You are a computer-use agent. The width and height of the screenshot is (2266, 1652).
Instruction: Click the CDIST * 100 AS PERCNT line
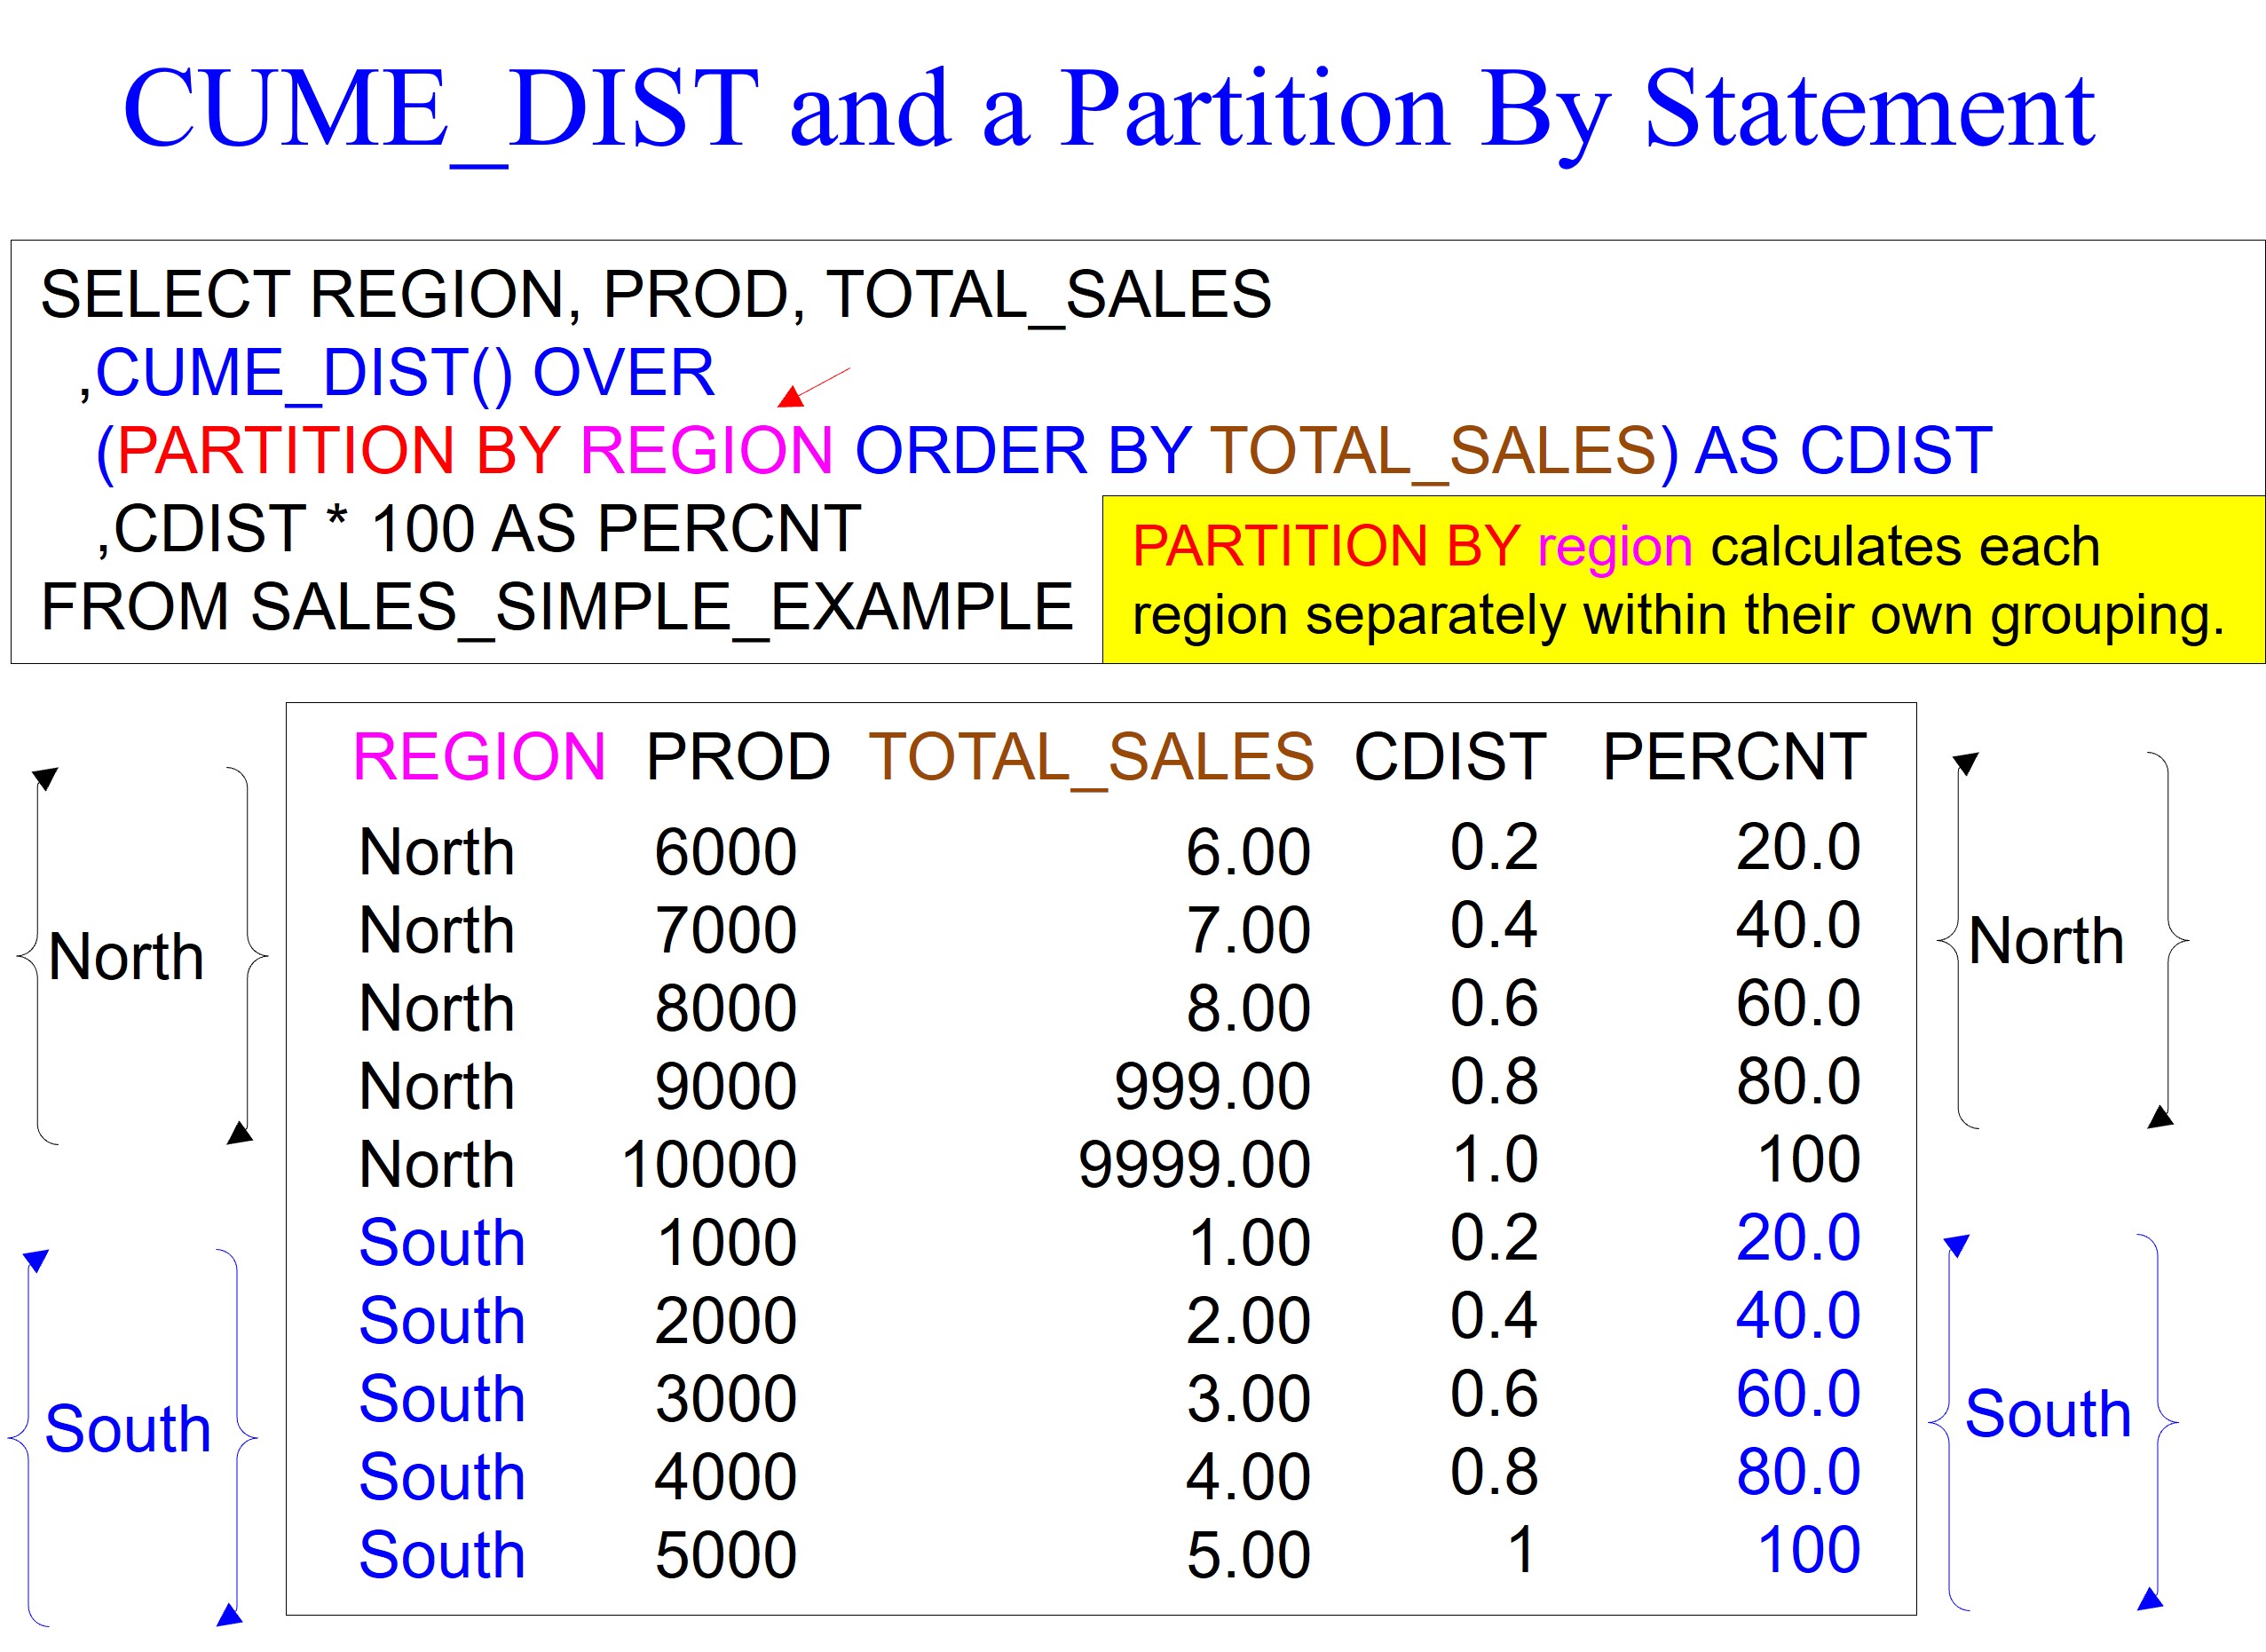[478, 529]
